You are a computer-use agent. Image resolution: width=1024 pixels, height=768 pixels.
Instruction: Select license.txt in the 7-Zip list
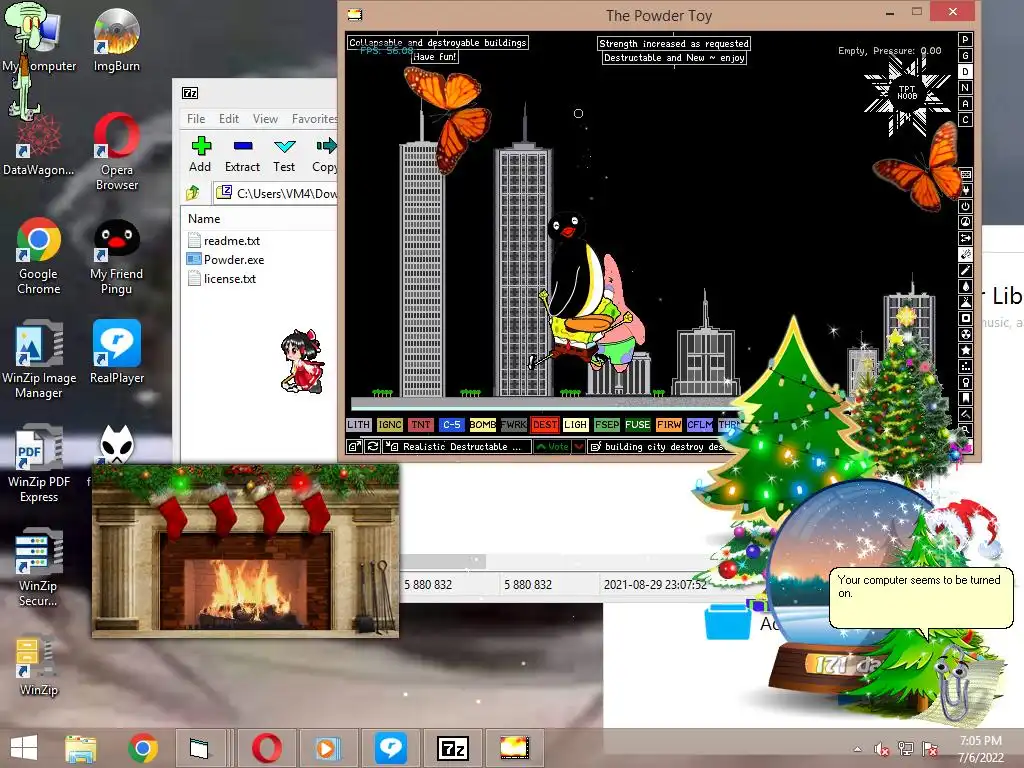tap(222, 279)
